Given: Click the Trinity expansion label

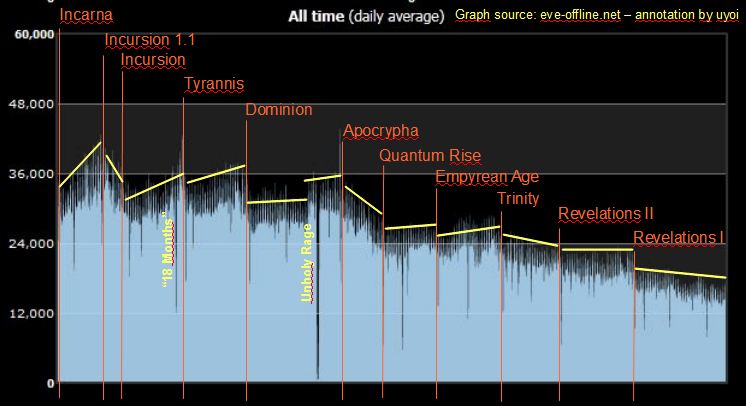Looking at the screenshot, I should coord(518,198).
